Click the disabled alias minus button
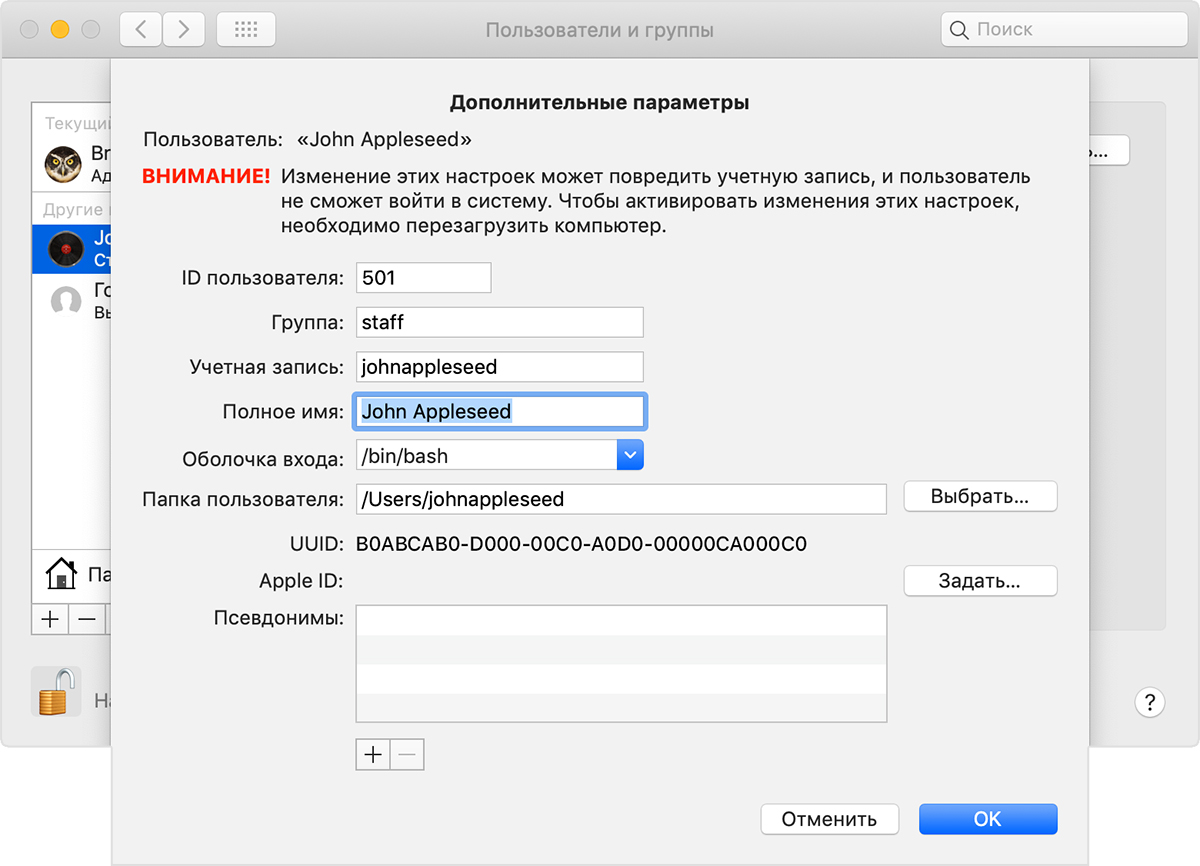Viewport: 1200px width, 866px height. (x=407, y=755)
